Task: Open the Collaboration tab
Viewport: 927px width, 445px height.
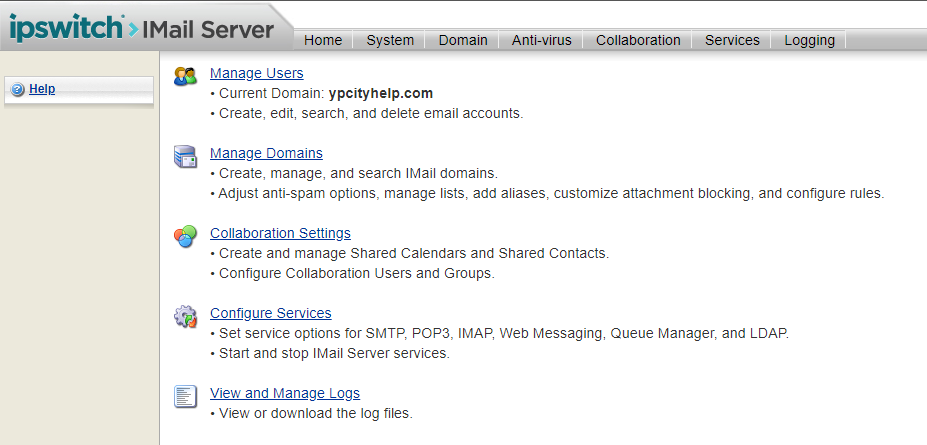Action: click(x=638, y=40)
